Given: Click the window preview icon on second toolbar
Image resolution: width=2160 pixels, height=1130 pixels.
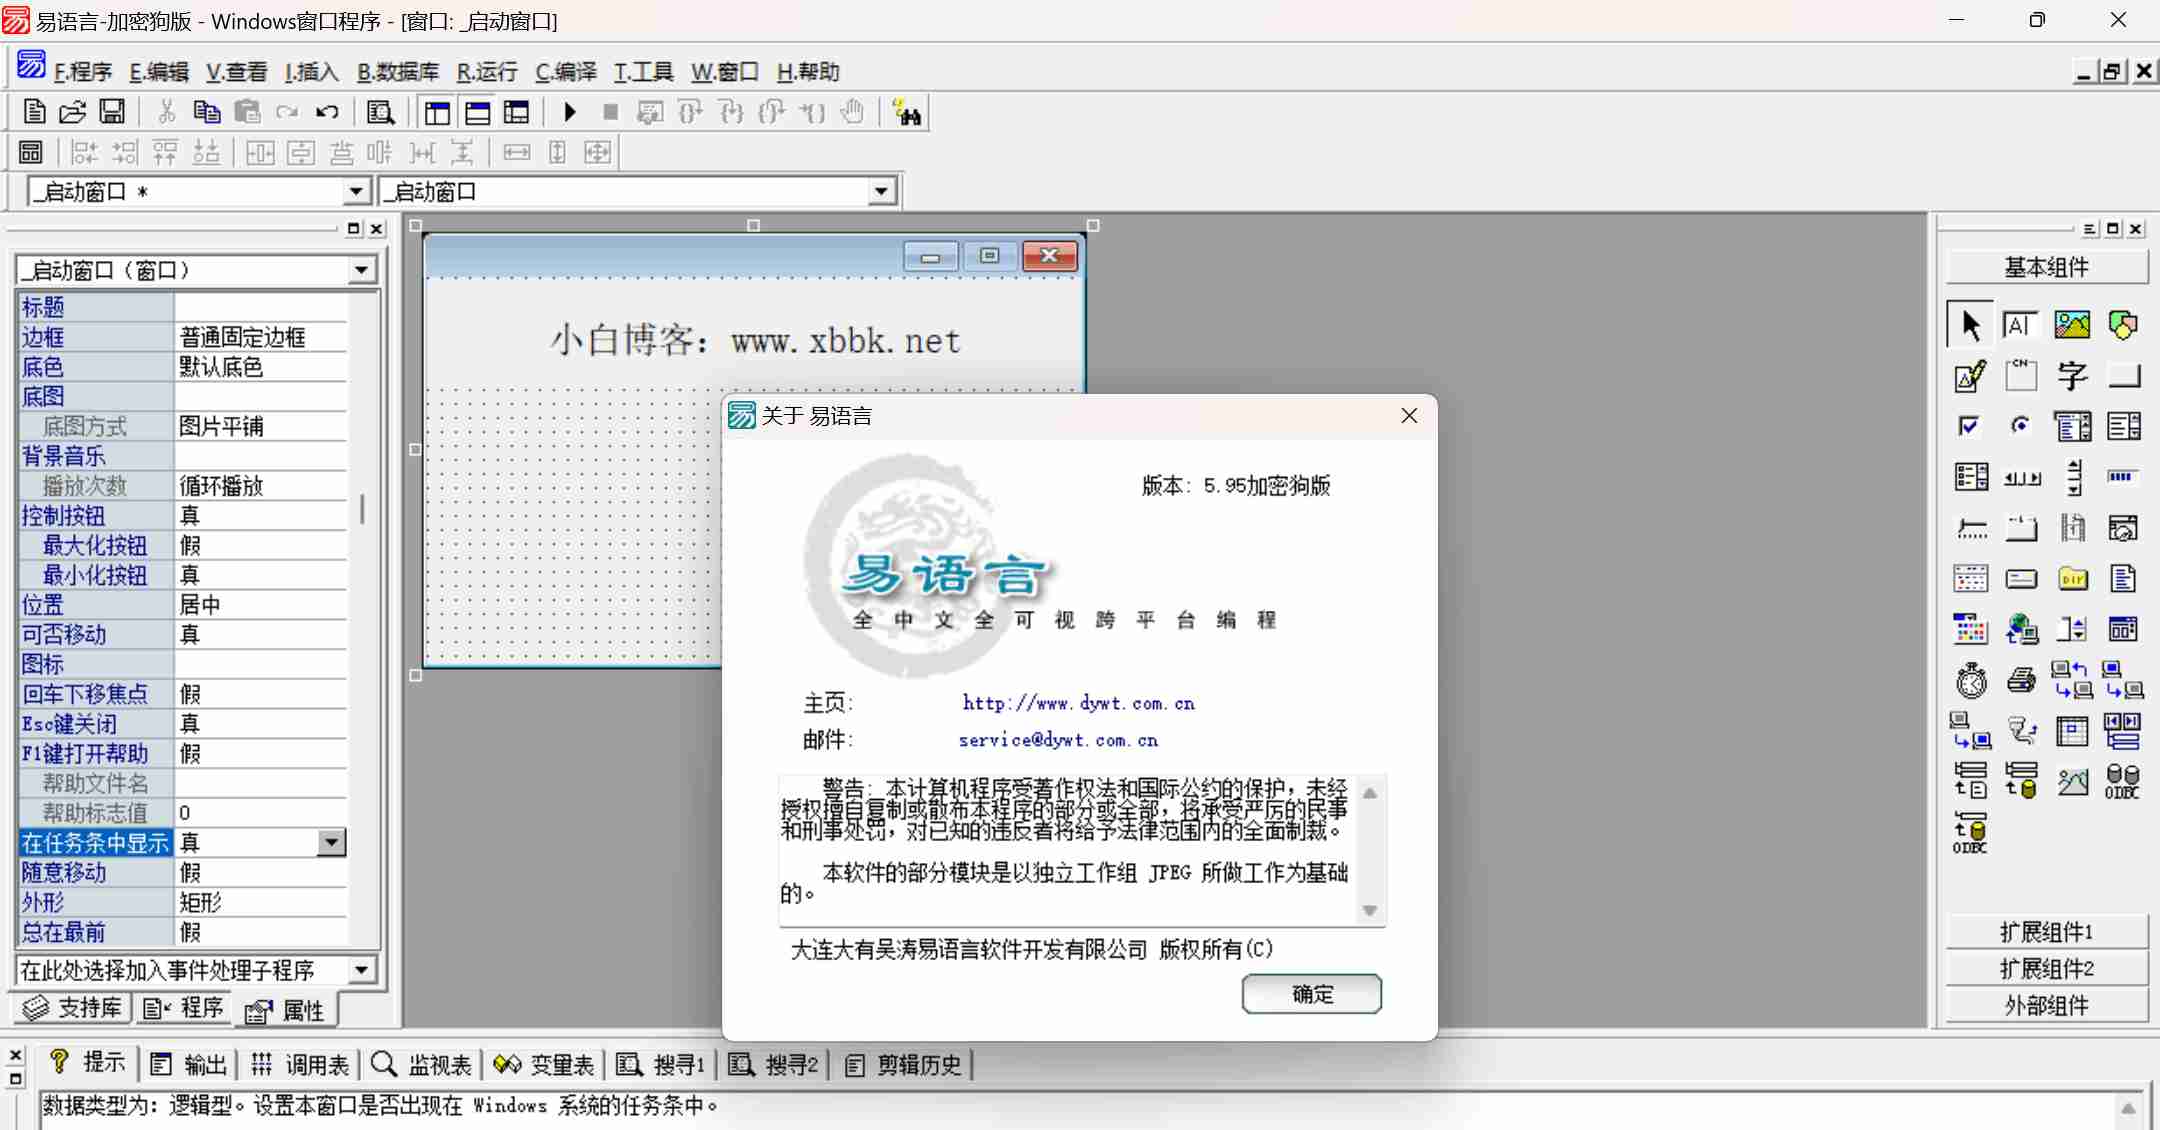Looking at the screenshot, I should coord(31,152).
